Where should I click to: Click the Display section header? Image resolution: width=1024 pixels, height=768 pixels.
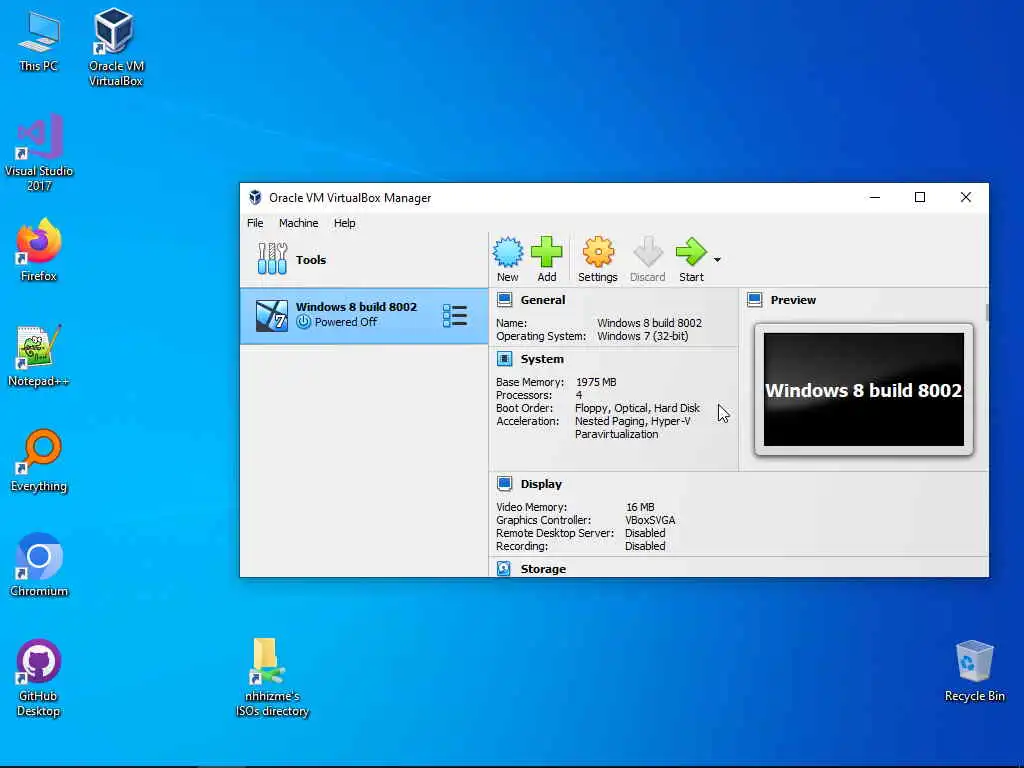coord(541,484)
